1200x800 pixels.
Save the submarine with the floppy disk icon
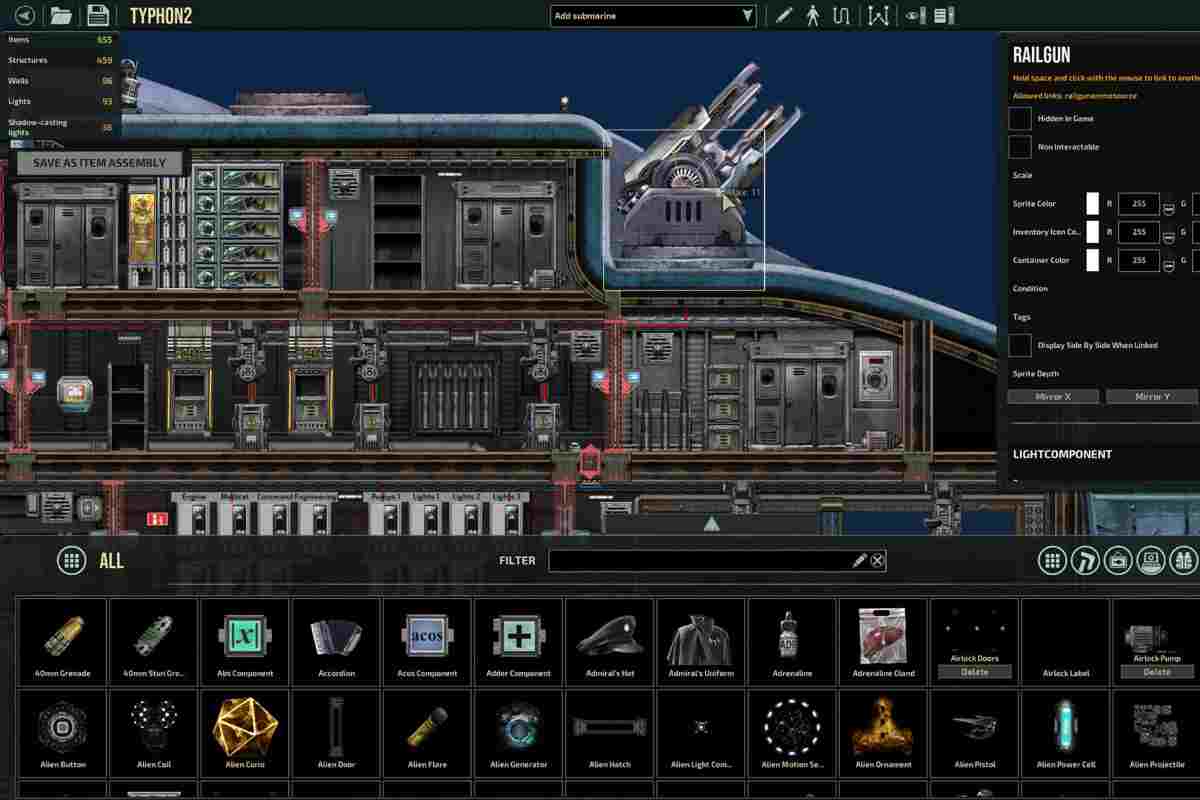pyautogui.click(x=97, y=15)
